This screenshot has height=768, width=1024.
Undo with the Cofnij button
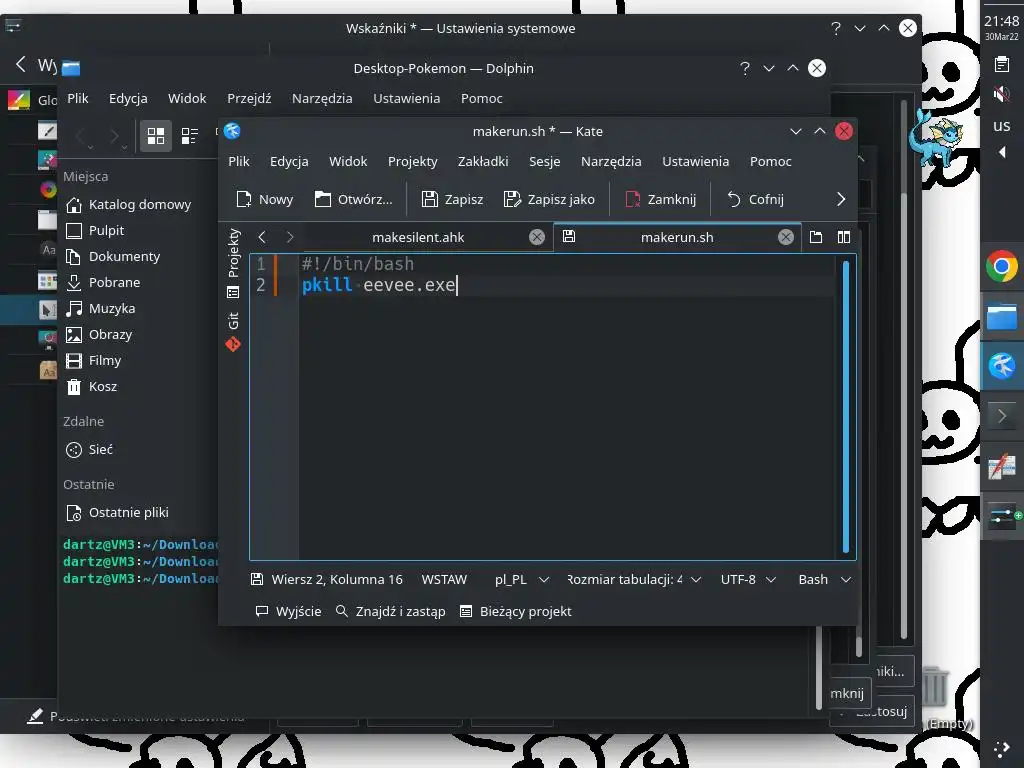[x=755, y=199]
